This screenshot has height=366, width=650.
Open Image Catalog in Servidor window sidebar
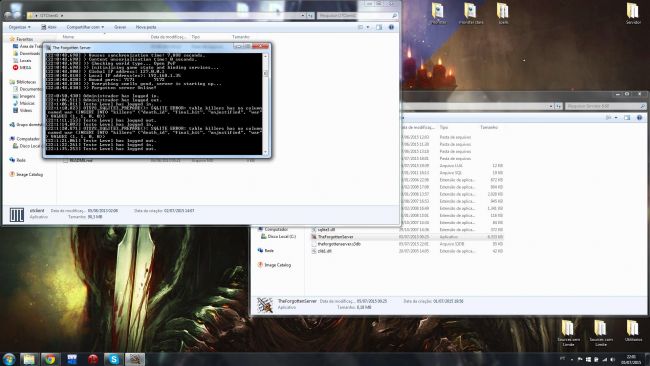point(274,265)
